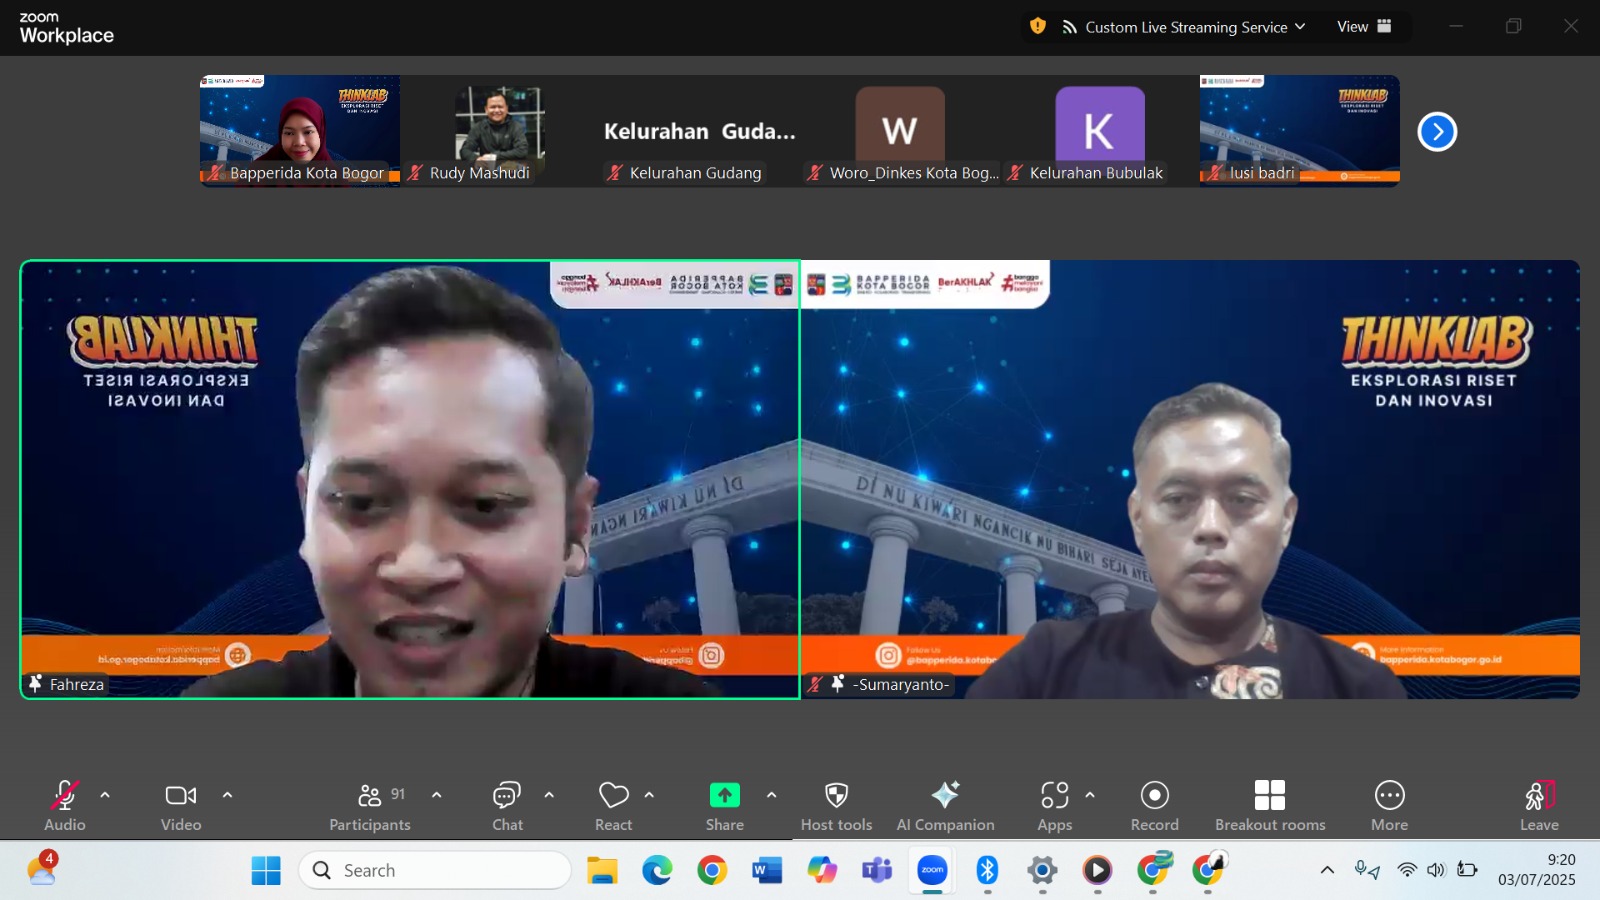This screenshot has height=900, width=1600.
Task: Toggle camera with Video button
Action: click(x=181, y=806)
